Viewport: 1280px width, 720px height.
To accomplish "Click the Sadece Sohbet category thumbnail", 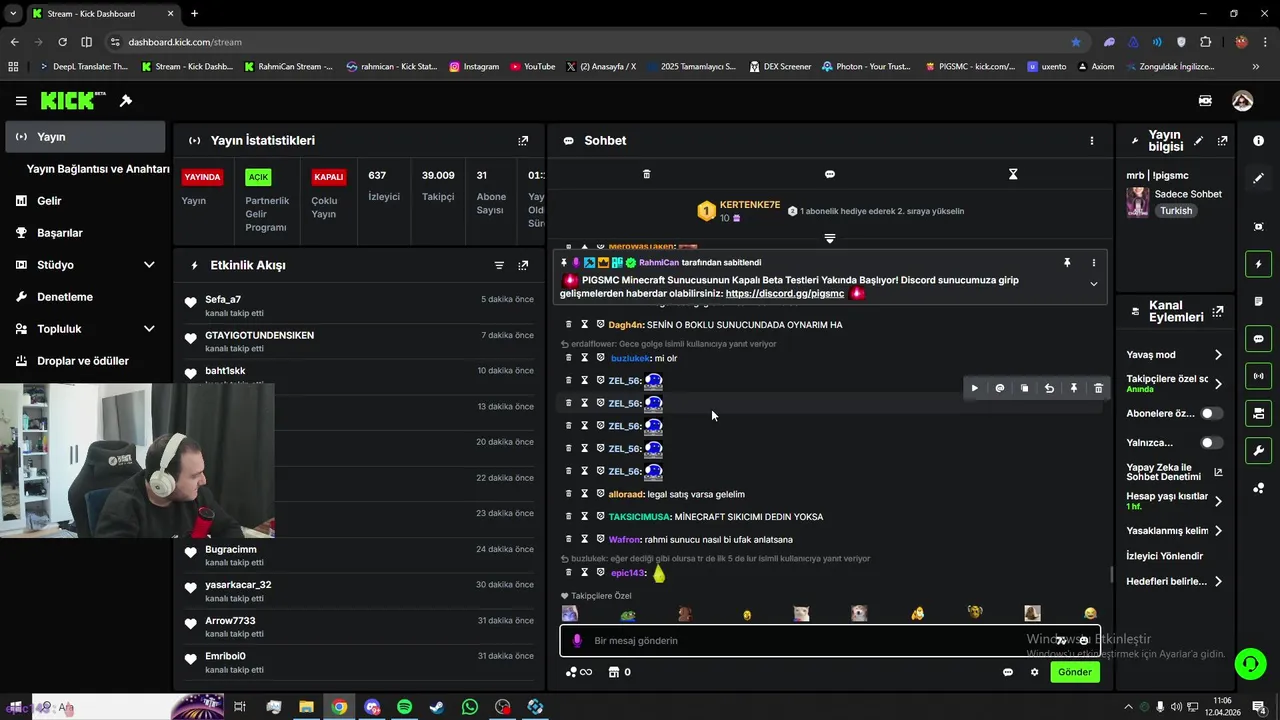I will 1138,202.
